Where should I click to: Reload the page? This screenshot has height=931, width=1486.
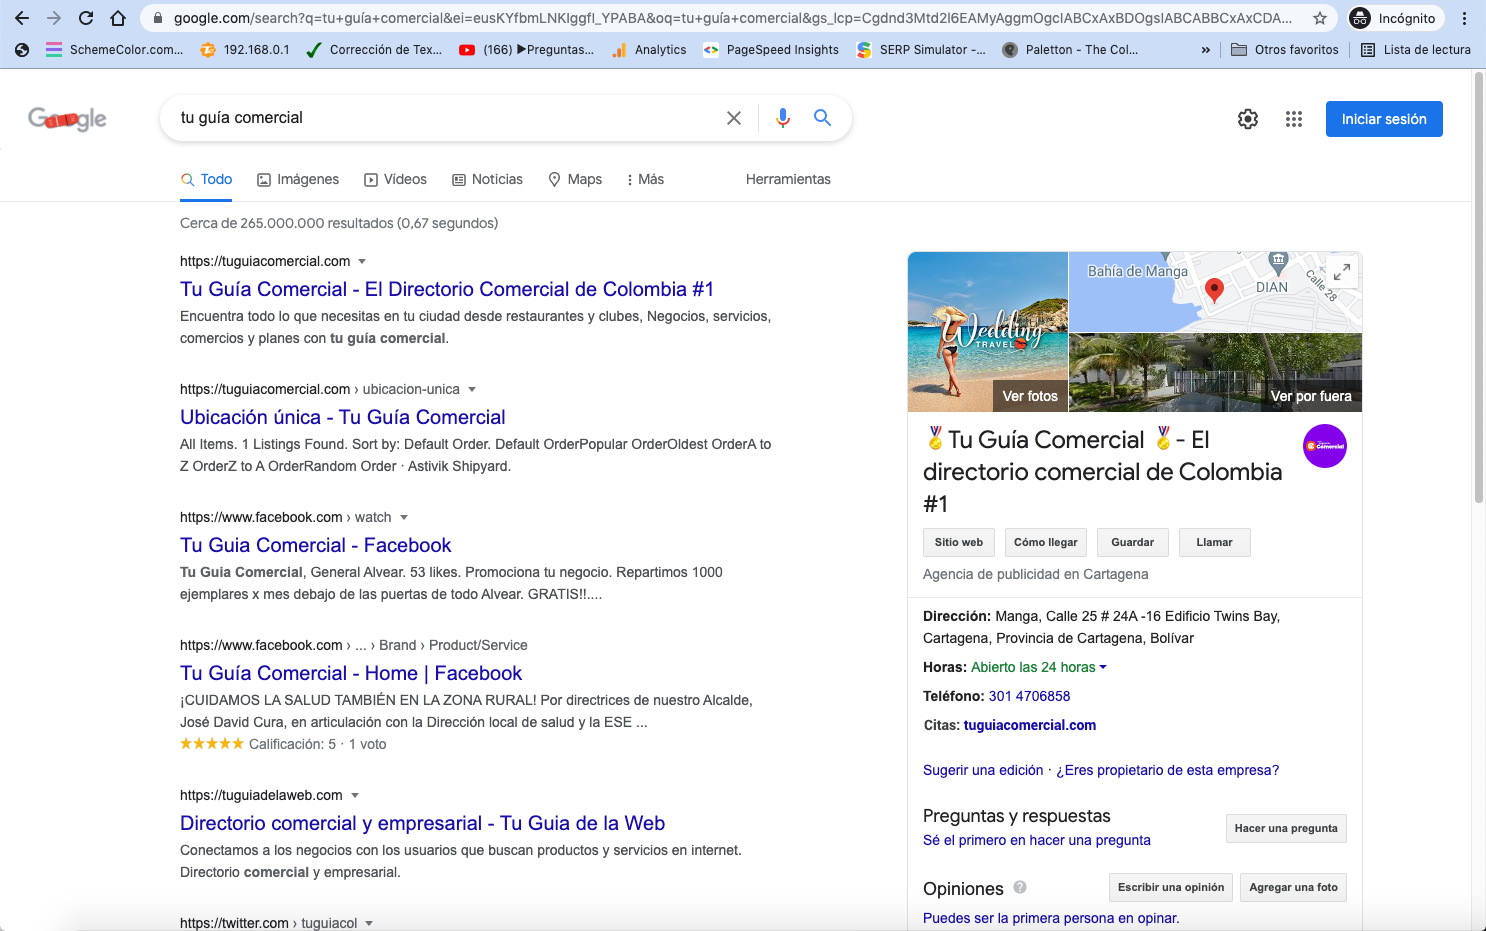click(86, 18)
